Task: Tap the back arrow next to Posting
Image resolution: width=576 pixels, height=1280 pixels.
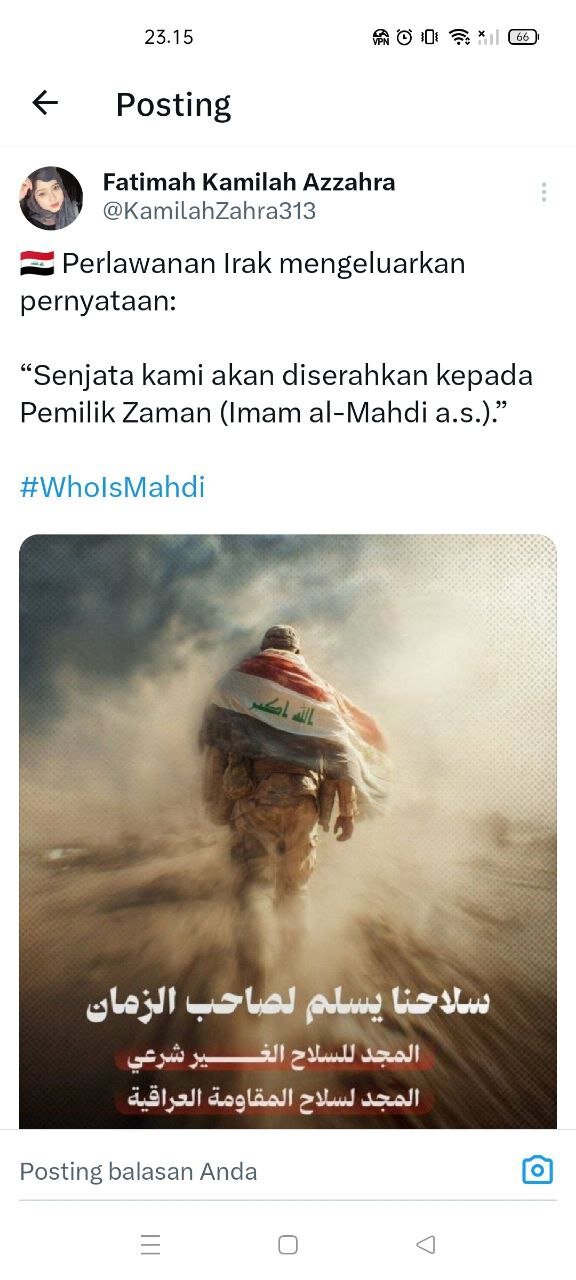Action: tap(45, 102)
